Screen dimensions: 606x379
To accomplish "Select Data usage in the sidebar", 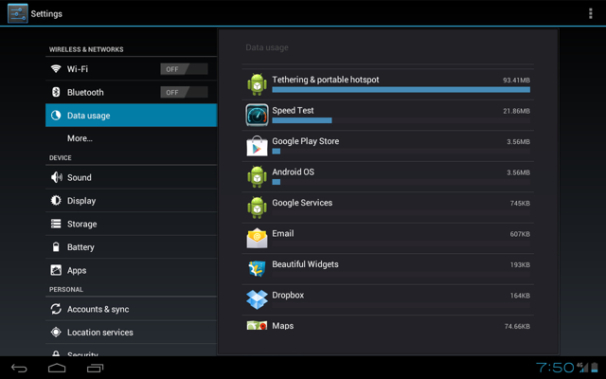I will [x=131, y=115].
